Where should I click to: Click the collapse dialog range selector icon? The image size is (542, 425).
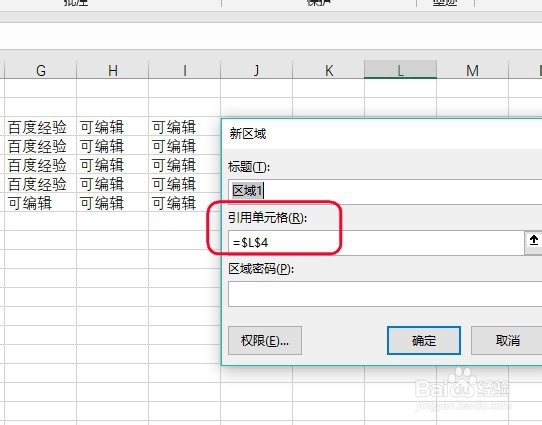click(533, 243)
